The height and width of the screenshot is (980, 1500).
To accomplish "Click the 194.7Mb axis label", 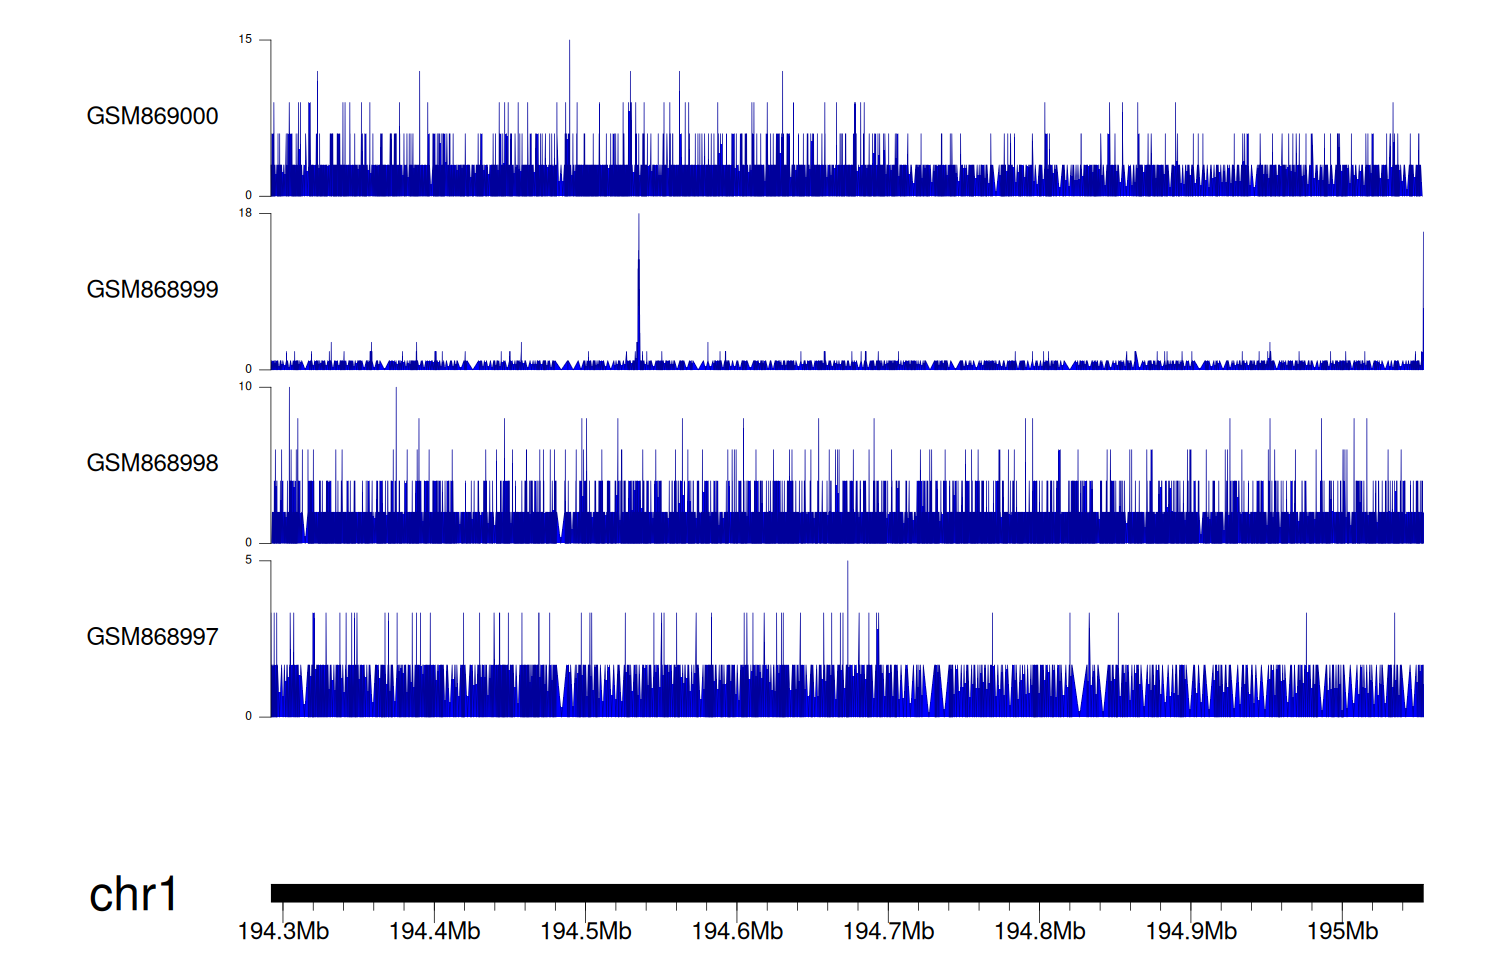I will coord(888,931).
